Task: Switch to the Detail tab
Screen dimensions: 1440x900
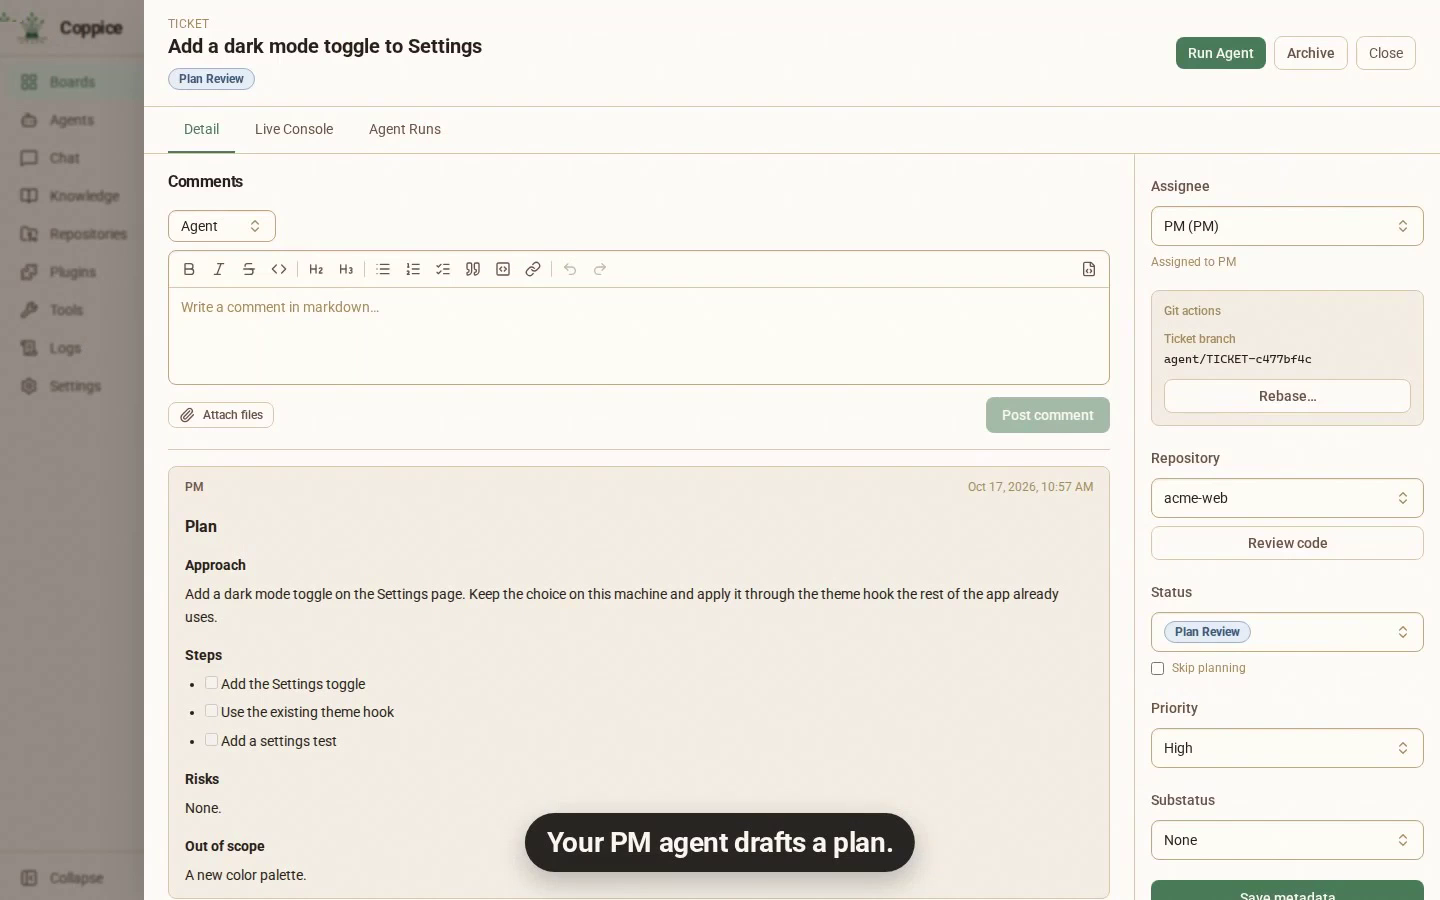Action: [201, 129]
